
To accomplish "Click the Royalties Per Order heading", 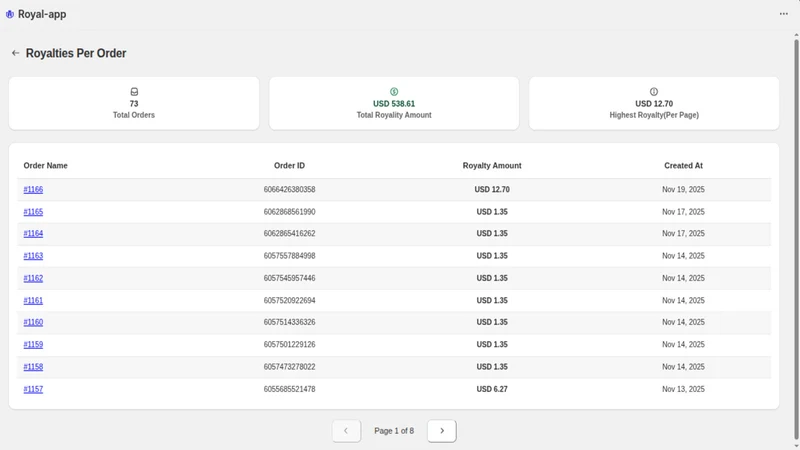I will (x=76, y=53).
